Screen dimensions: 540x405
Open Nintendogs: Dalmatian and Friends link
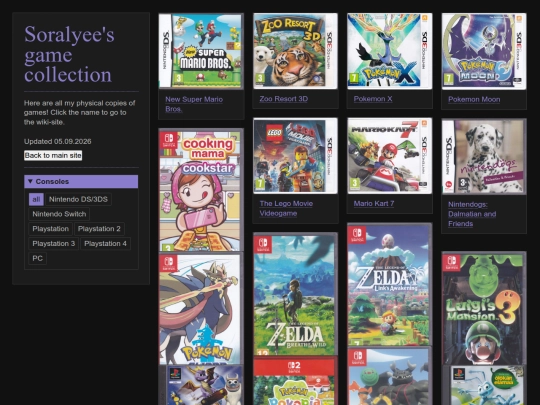pos(472,214)
